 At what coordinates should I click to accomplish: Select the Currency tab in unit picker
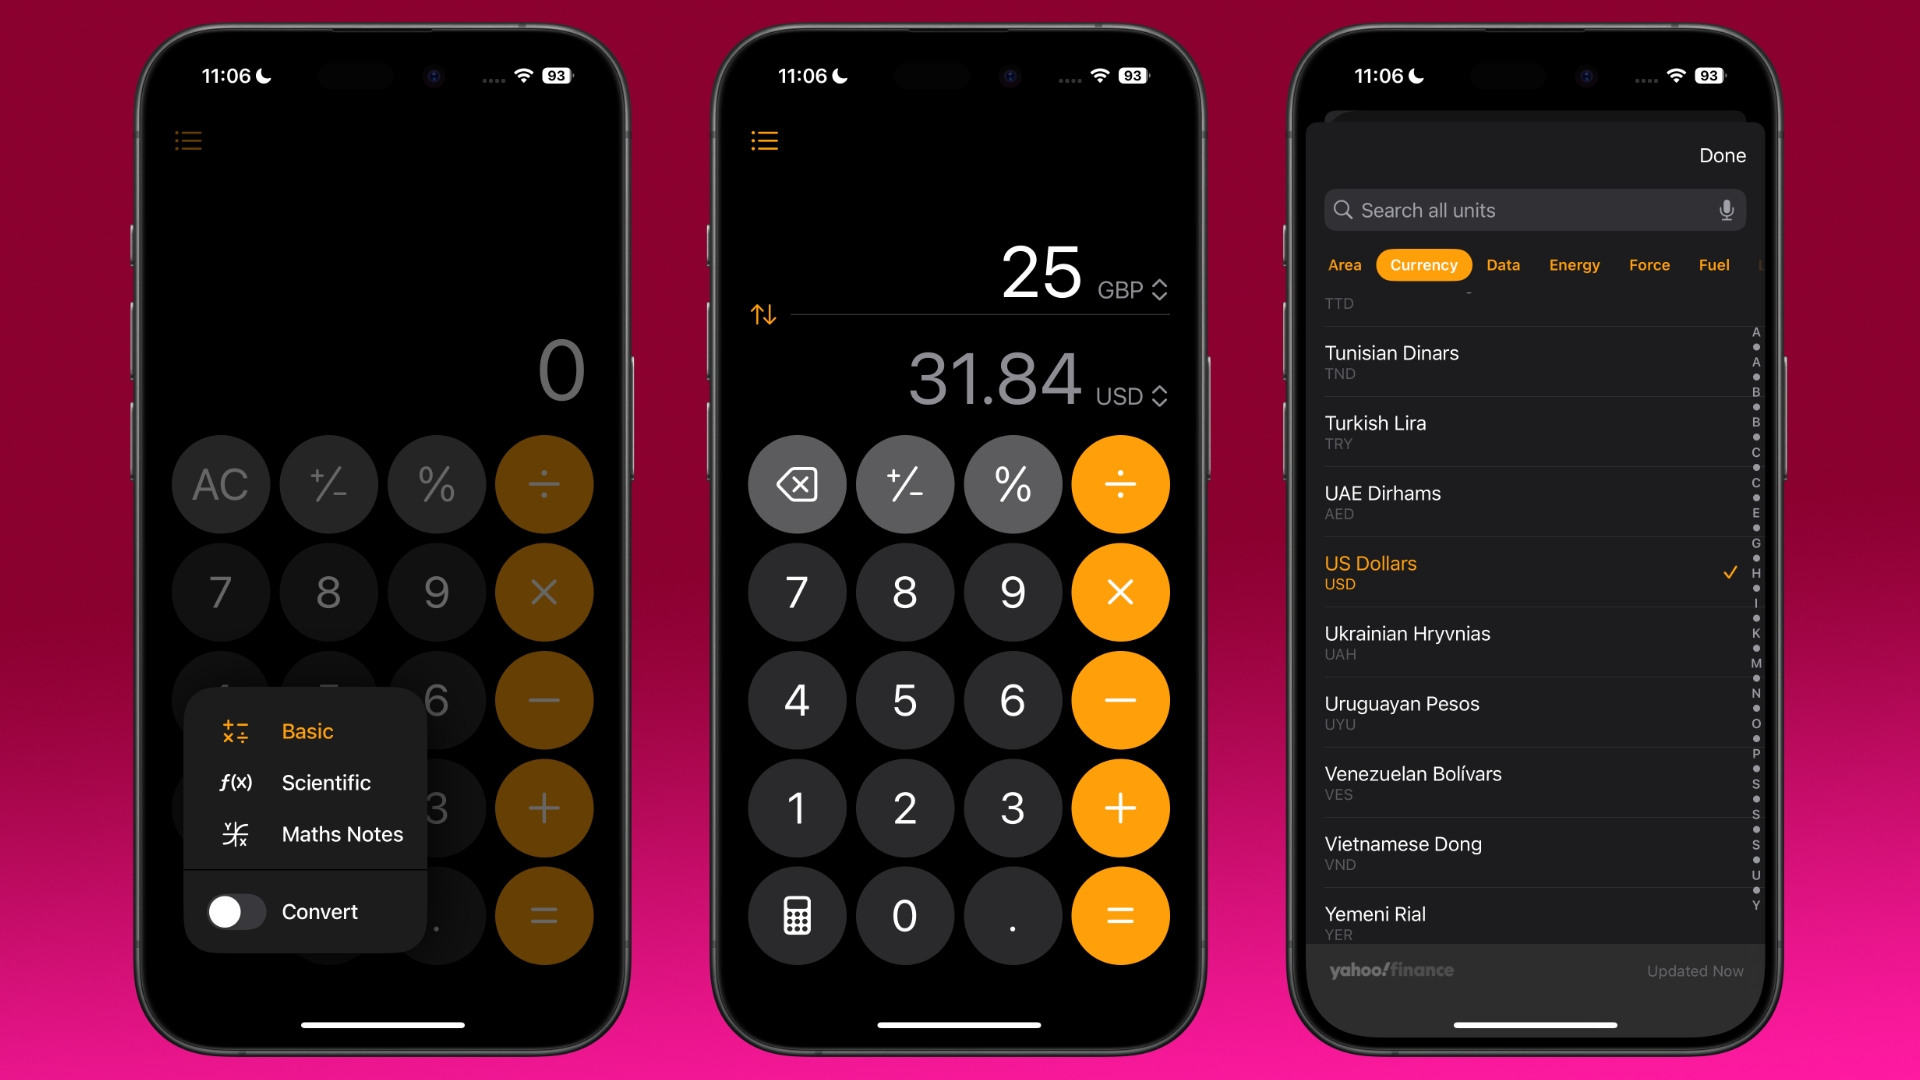pyautogui.click(x=1424, y=264)
